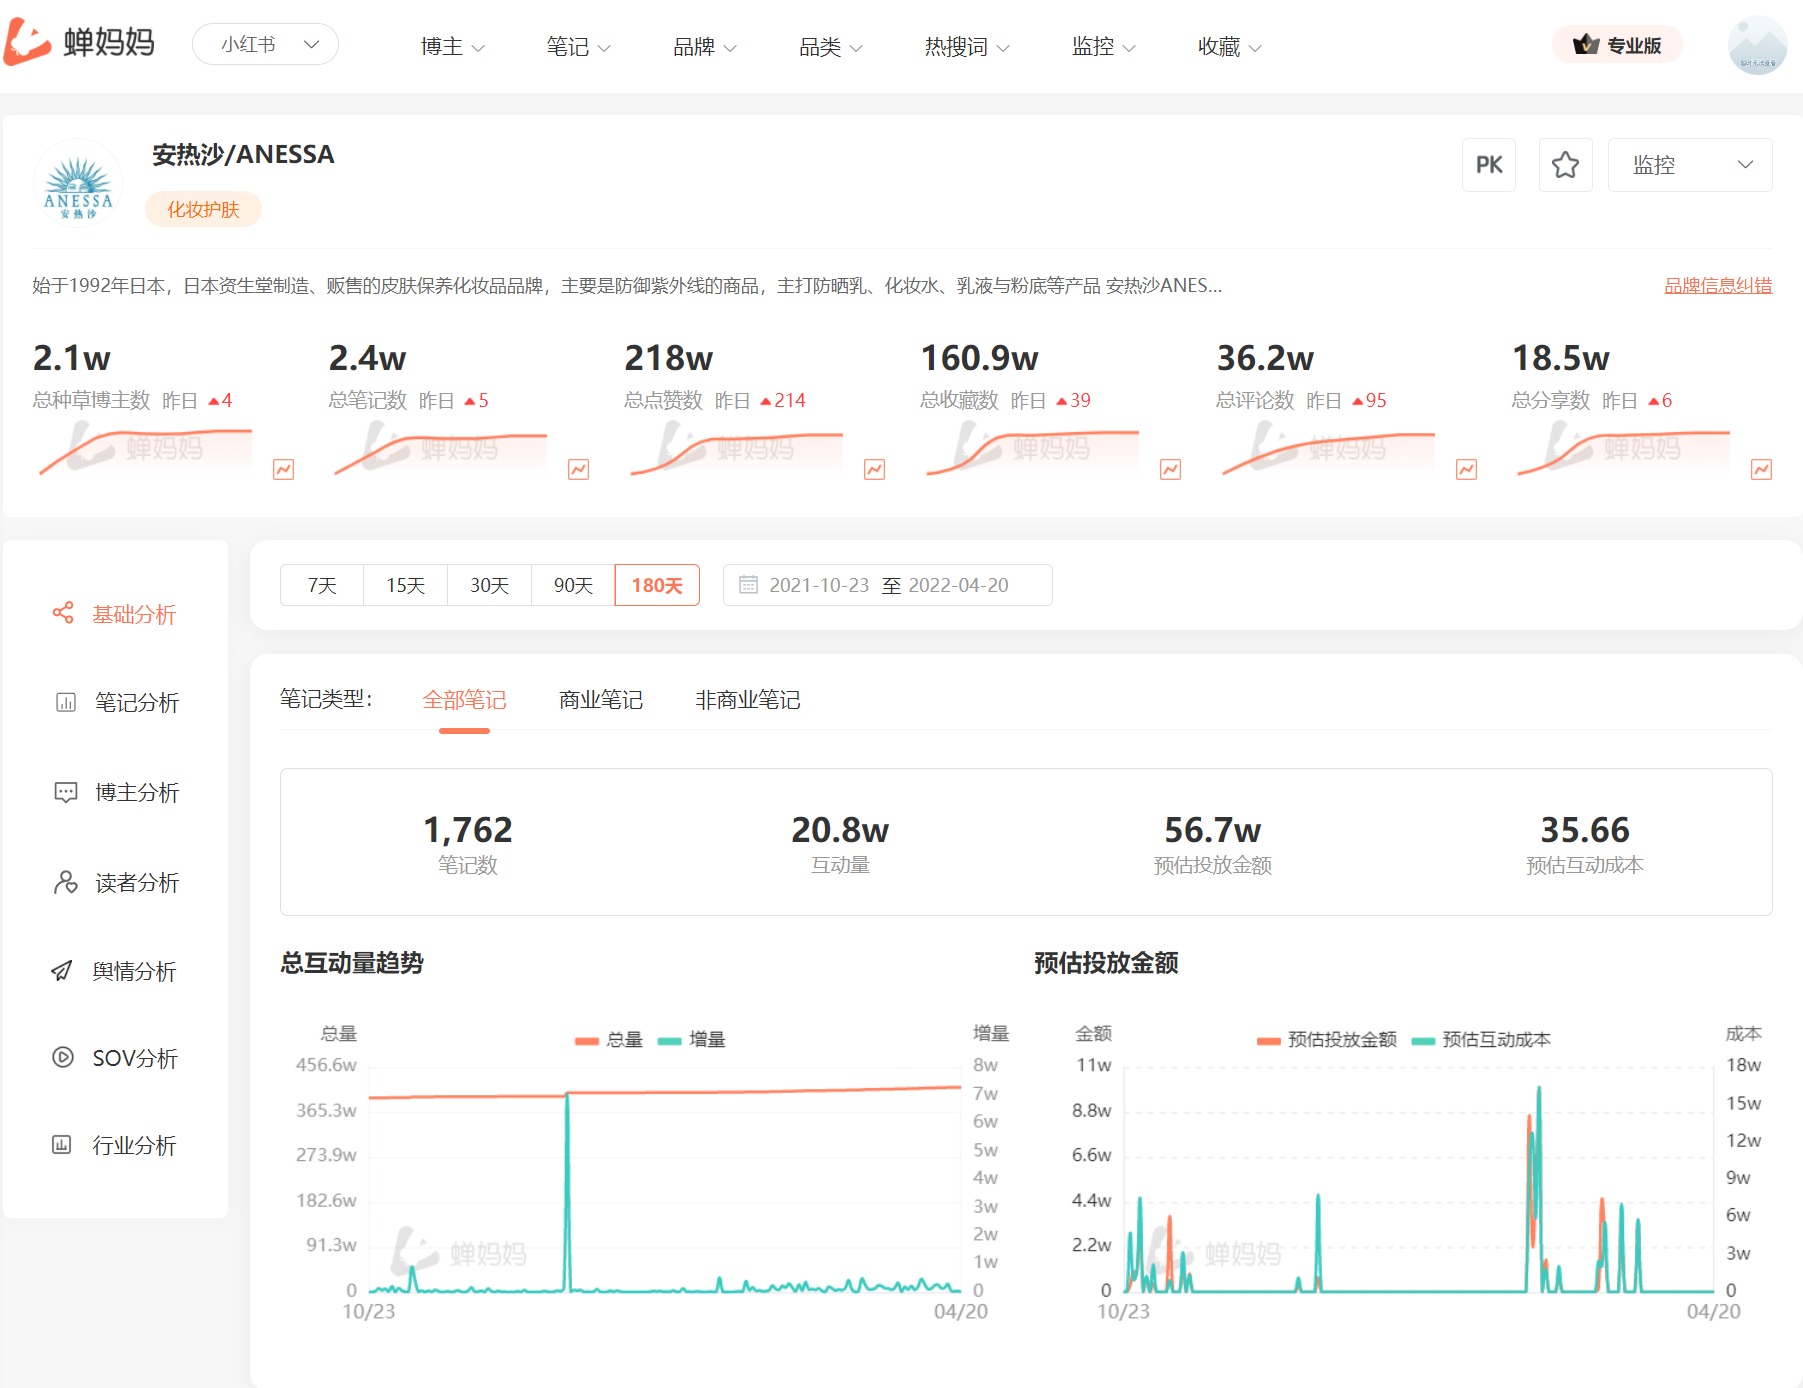
Task: Select the 15天 time range
Action: [406, 585]
